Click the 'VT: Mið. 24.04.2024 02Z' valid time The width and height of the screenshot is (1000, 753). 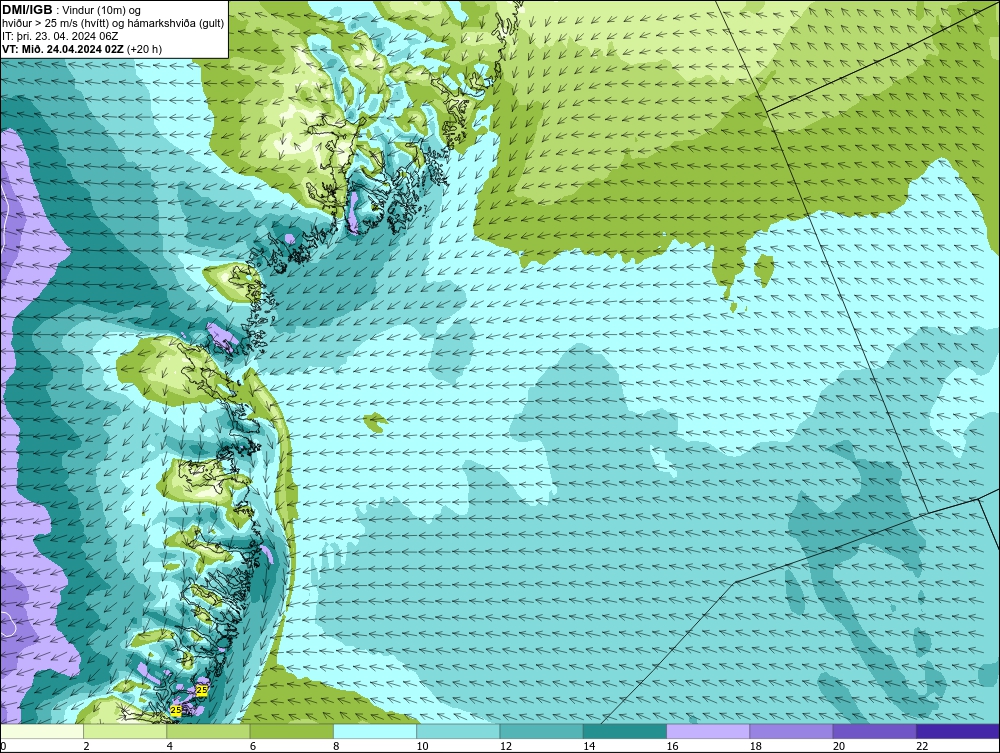(x=62, y=49)
